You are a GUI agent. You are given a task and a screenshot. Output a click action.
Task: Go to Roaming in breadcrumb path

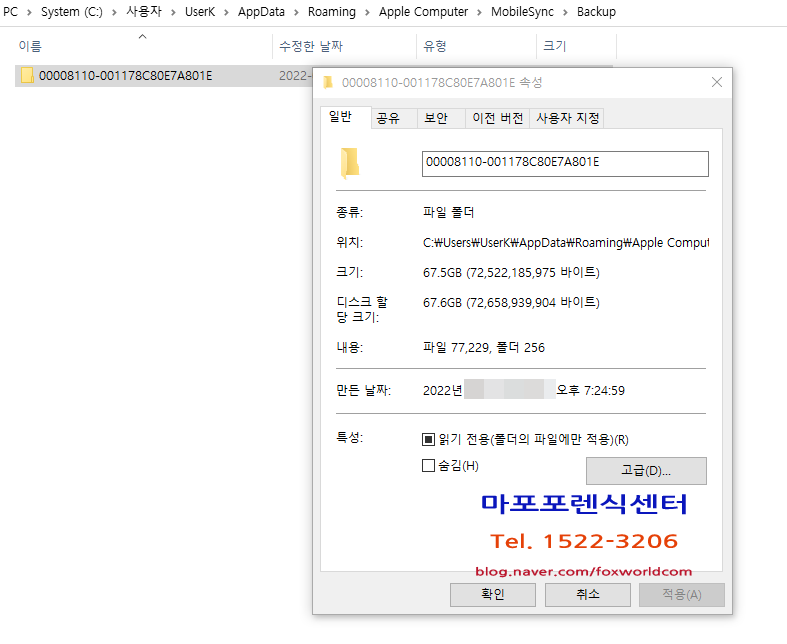332,12
